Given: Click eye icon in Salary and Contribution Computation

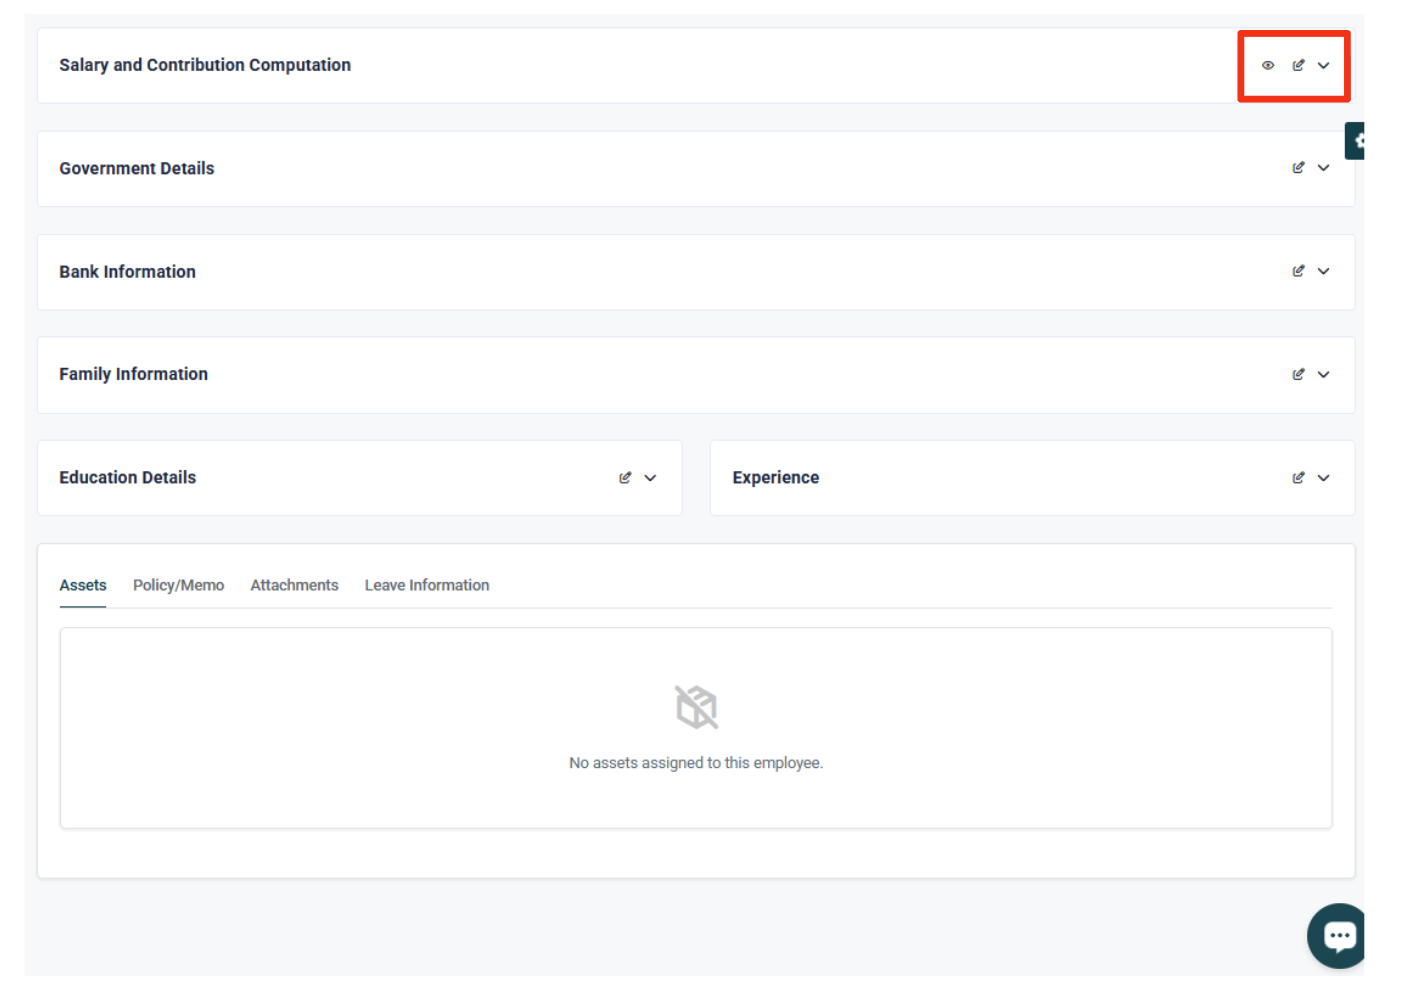Looking at the screenshot, I should coord(1267,66).
